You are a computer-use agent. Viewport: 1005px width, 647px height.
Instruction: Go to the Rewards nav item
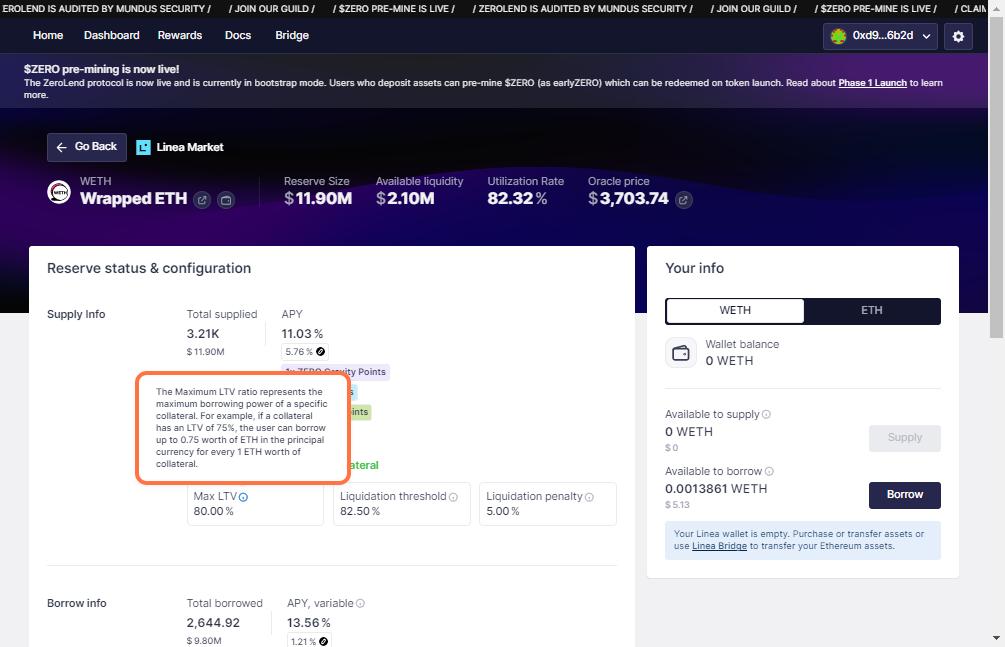(180, 35)
